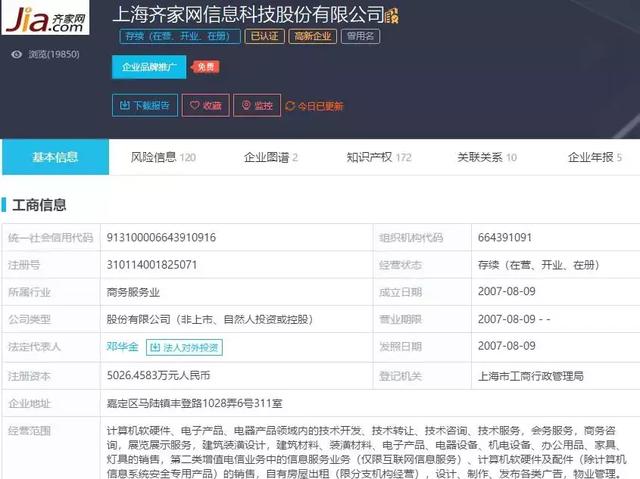The image size is (640, 479).
Task: Click the 工商信息 section heading
Action: click(x=39, y=205)
